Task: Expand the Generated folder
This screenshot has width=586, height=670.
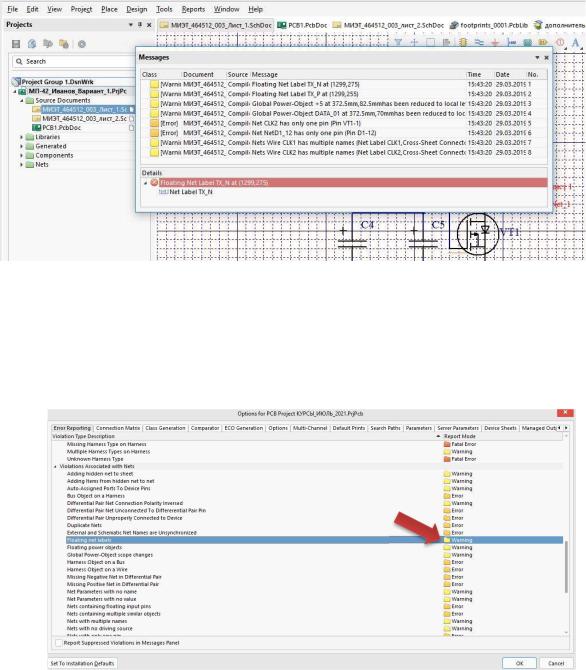Action: click(x=22, y=146)
